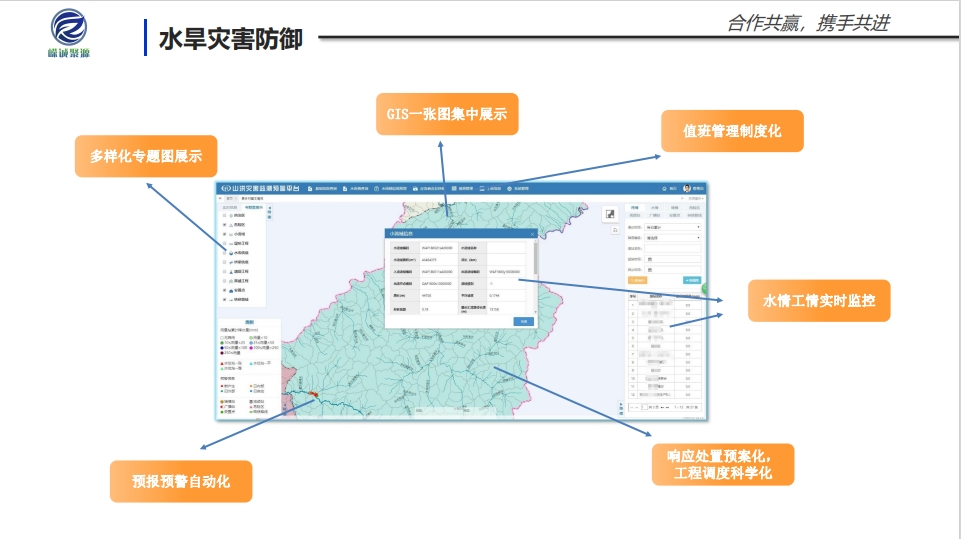Click the platform logo beside 山洪灾害监测预警平台
The height and width of the screenshot is (539, 961).
coord(226,188)
